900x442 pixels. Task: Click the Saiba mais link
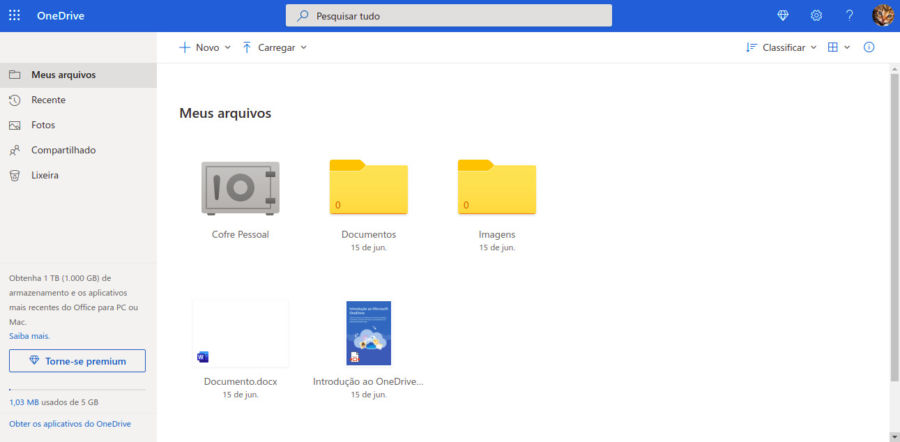[29, 336]
